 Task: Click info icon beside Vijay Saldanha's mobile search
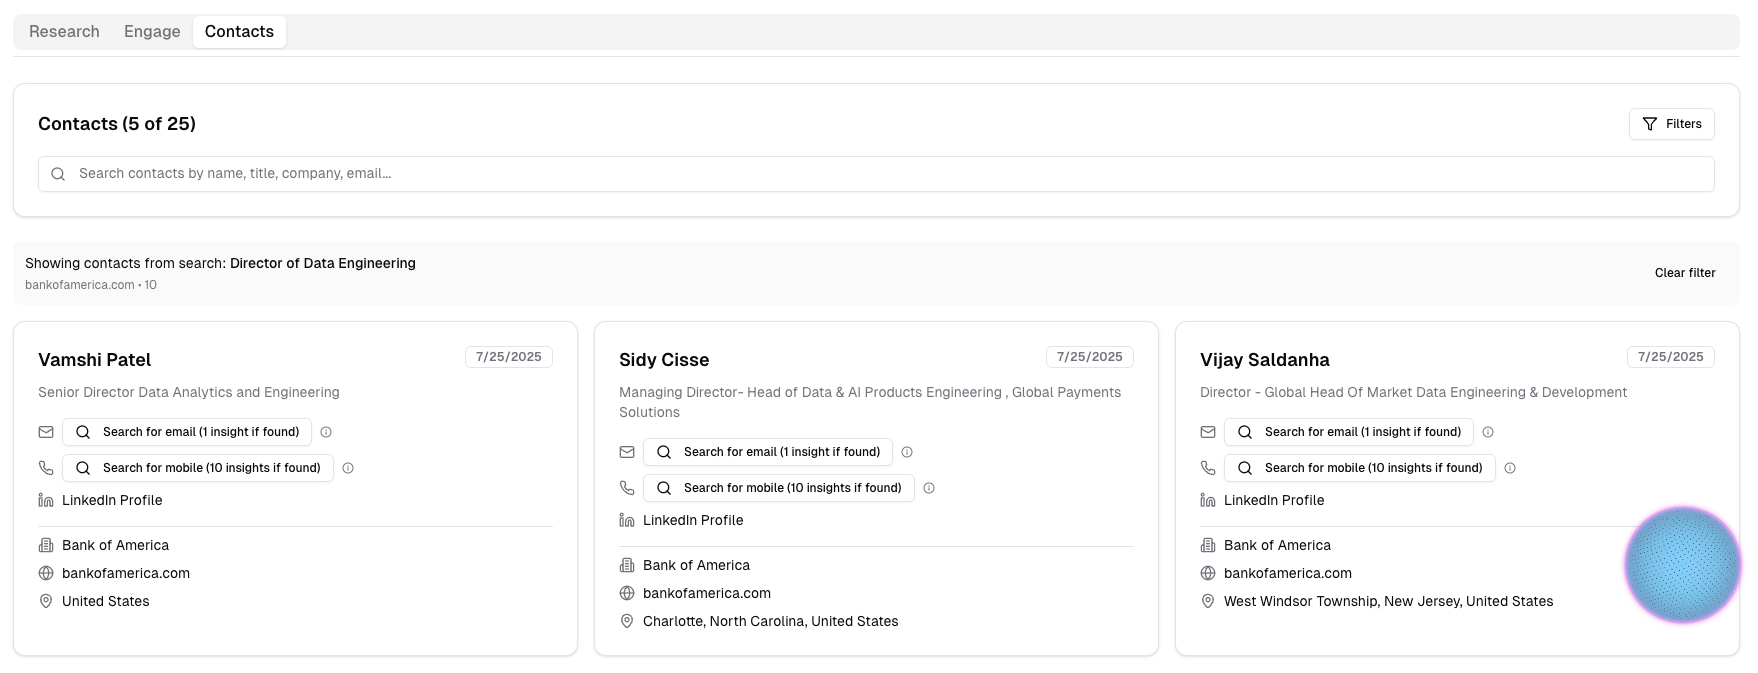(1510, 468)
